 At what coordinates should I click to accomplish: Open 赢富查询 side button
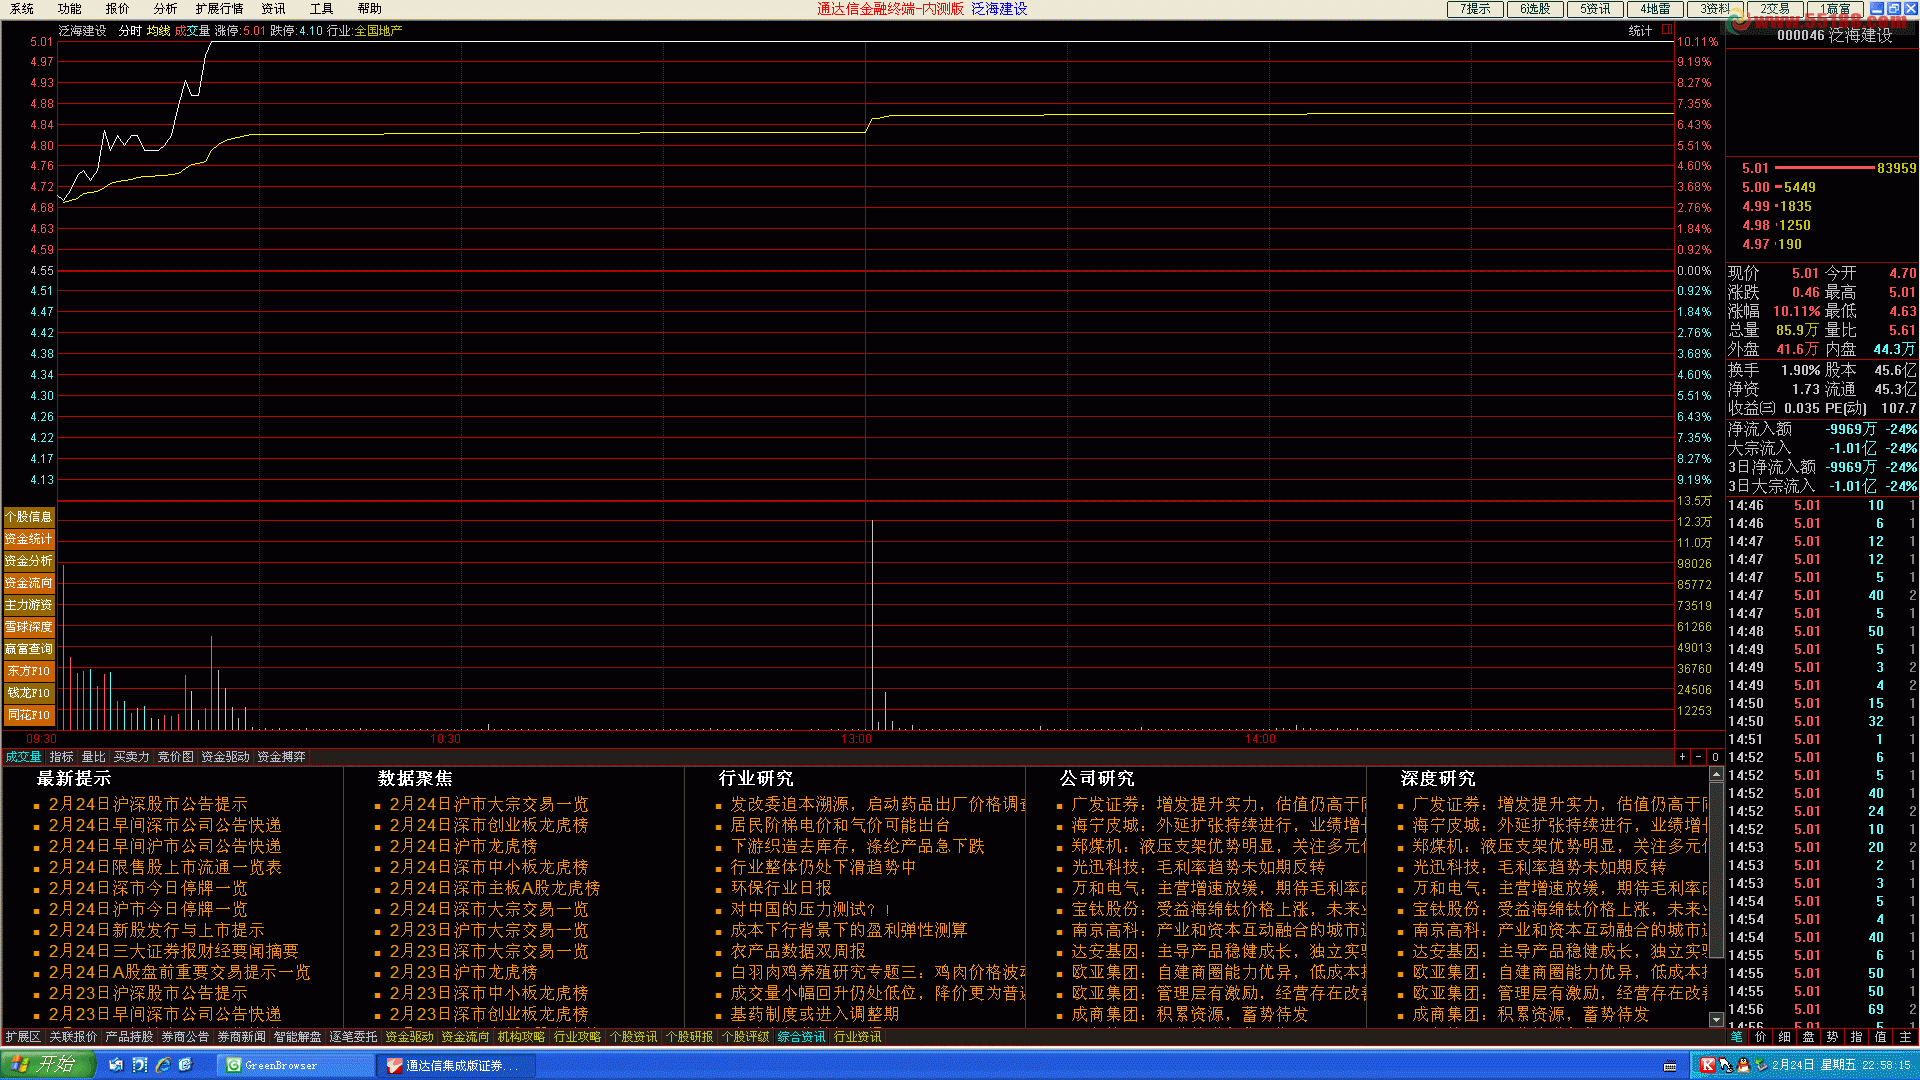(29, 649)
